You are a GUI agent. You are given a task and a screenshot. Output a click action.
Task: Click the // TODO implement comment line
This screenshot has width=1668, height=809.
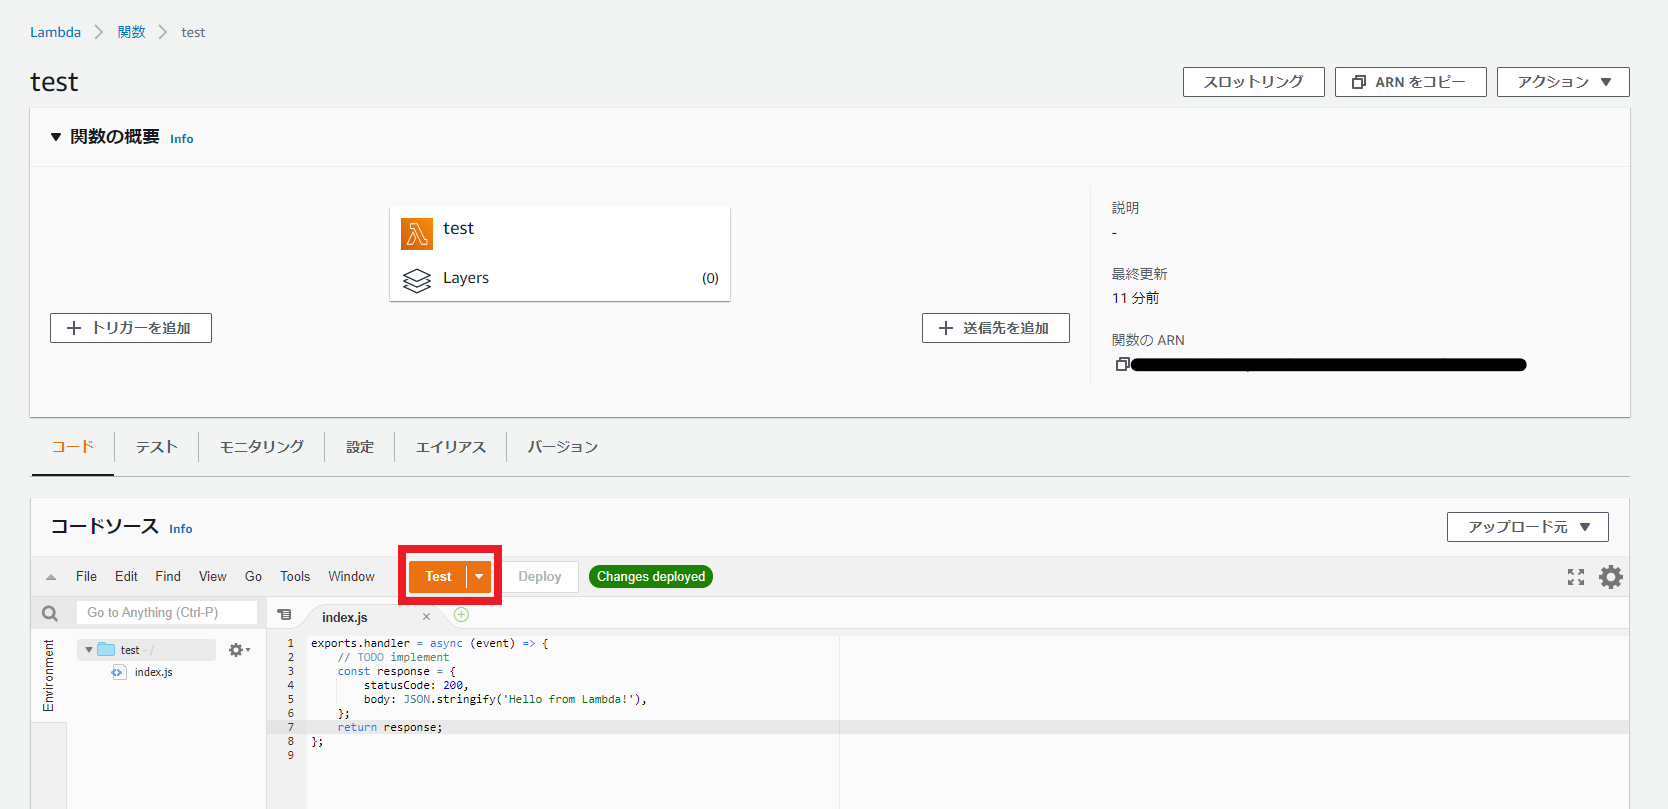coord(393,657)
